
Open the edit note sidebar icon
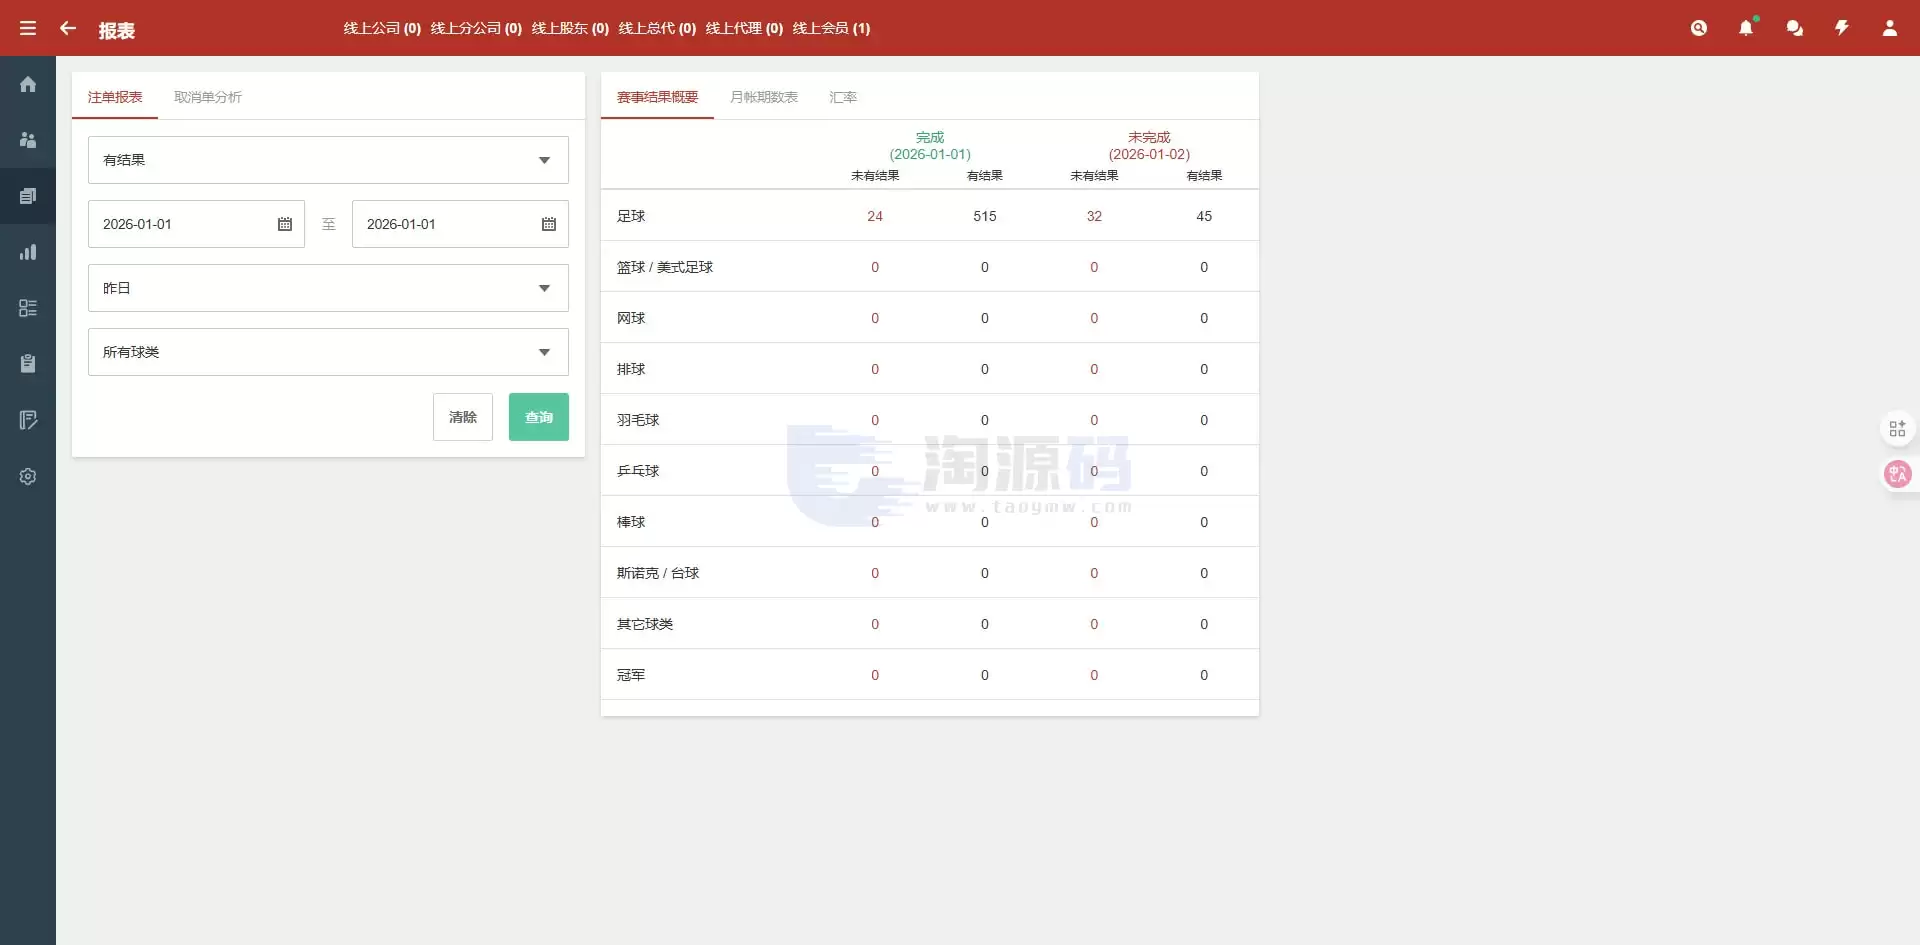(28, 420)
